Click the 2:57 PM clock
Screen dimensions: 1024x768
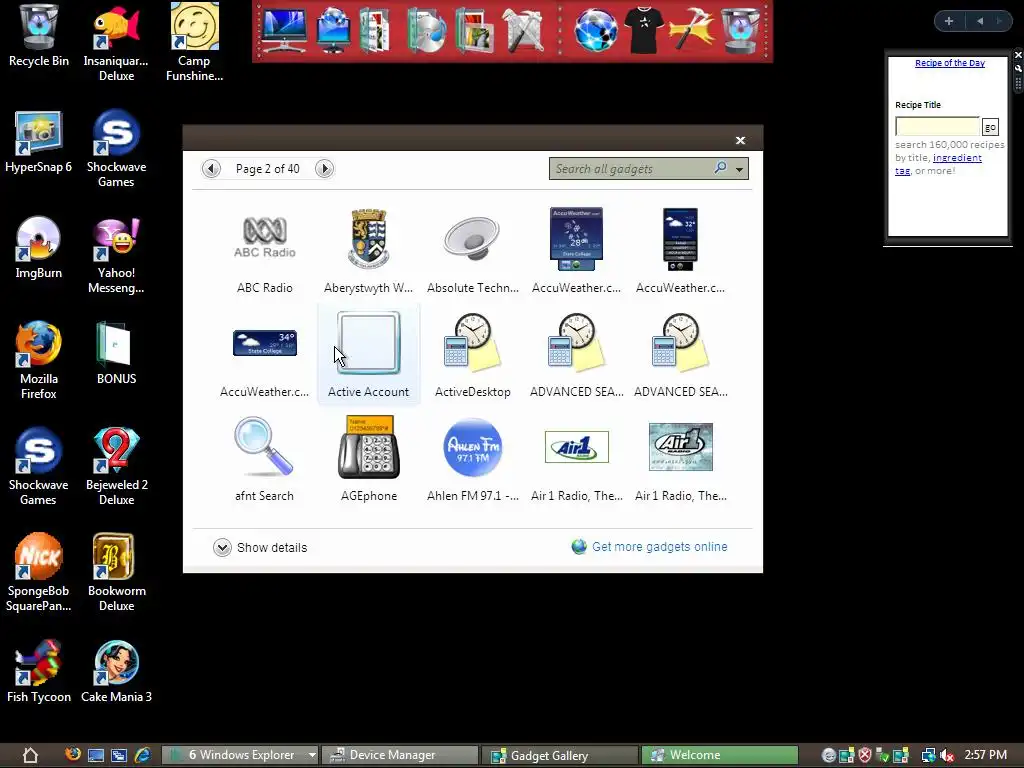click(985, 755)
